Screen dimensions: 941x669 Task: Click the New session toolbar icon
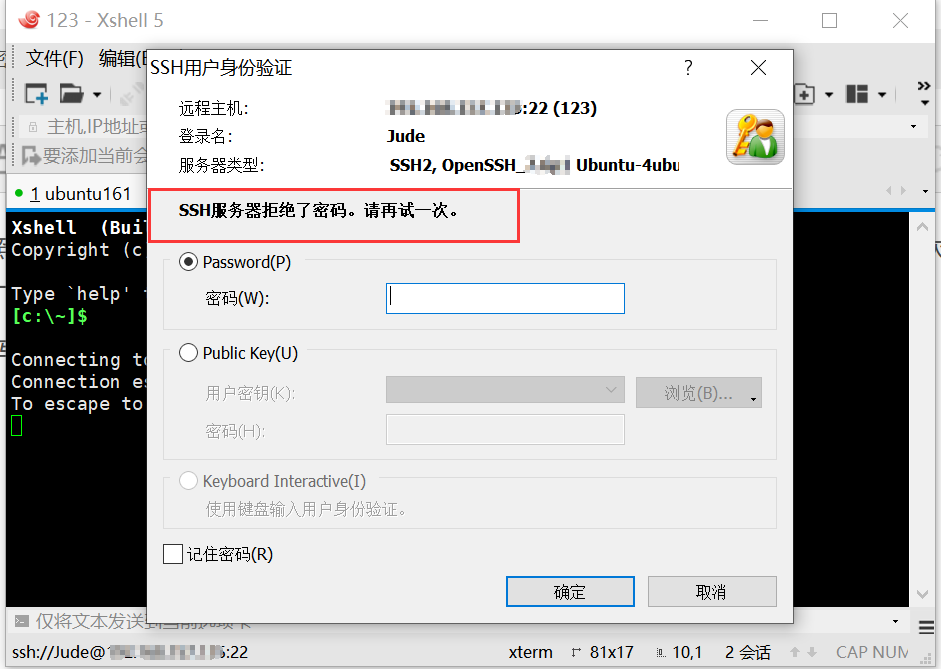[36, 94]
